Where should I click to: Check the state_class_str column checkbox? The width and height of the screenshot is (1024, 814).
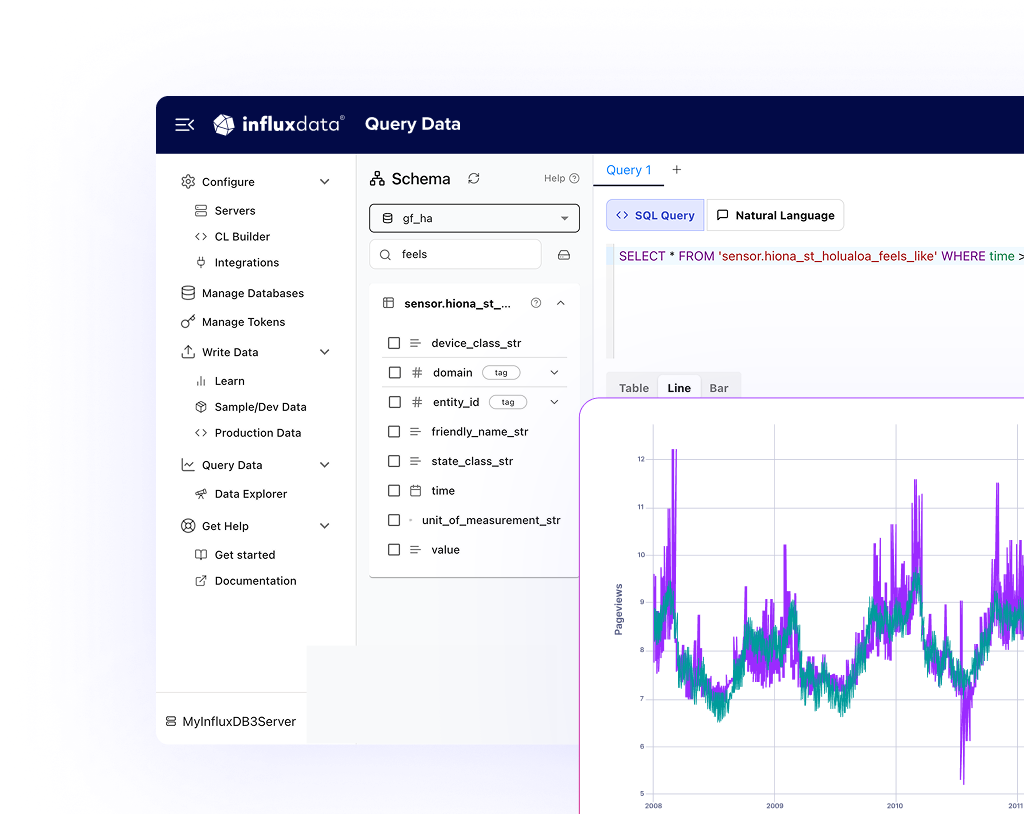tap(394, 461)
